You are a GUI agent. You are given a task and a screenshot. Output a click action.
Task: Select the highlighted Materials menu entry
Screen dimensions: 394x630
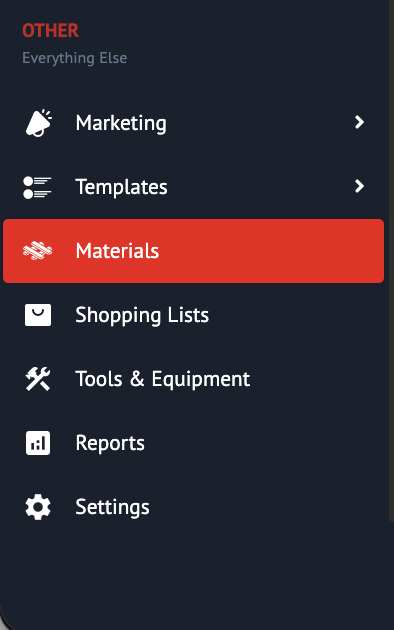click(x=193, y=251)
